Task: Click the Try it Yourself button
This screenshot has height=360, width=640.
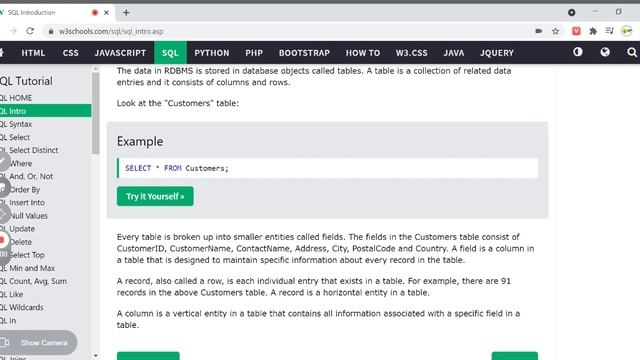Action: pos(155,196)
